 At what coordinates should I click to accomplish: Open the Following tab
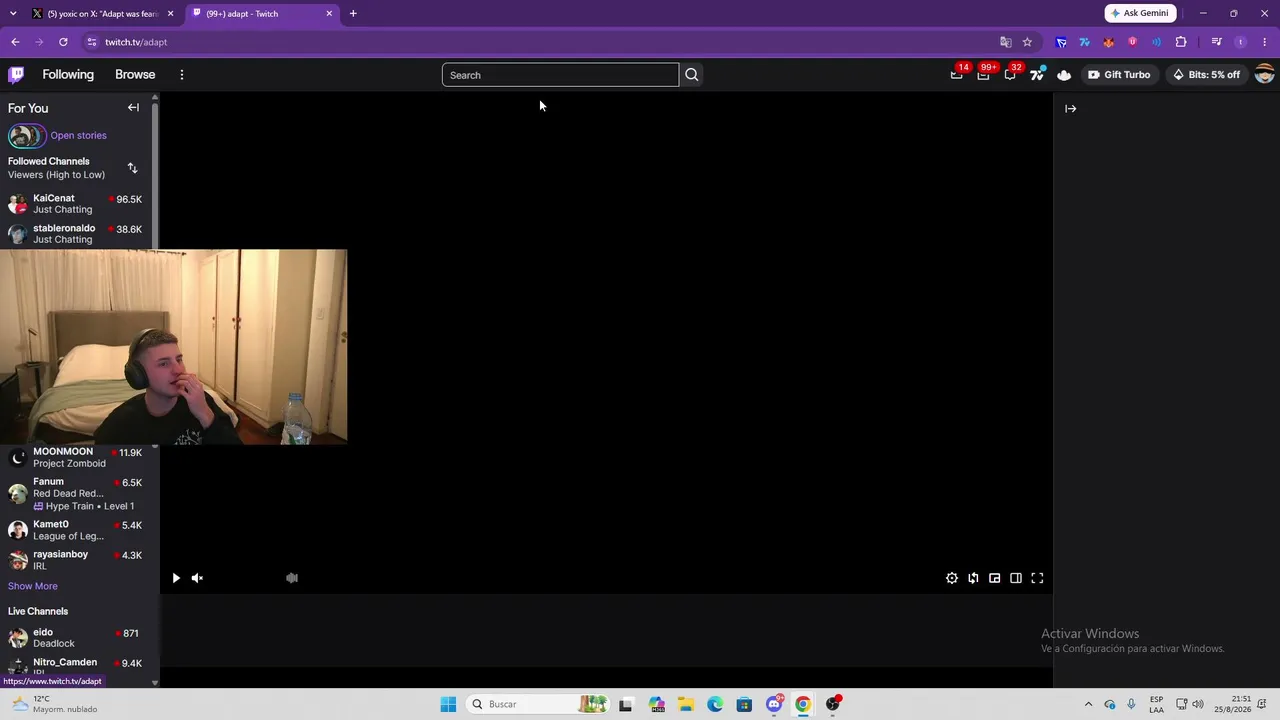(68, 75)
